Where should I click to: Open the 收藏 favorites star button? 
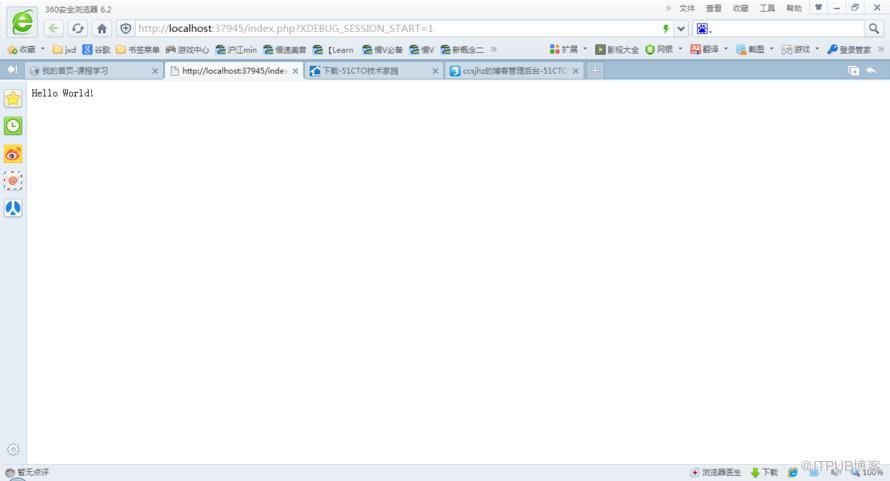[21, 50]
